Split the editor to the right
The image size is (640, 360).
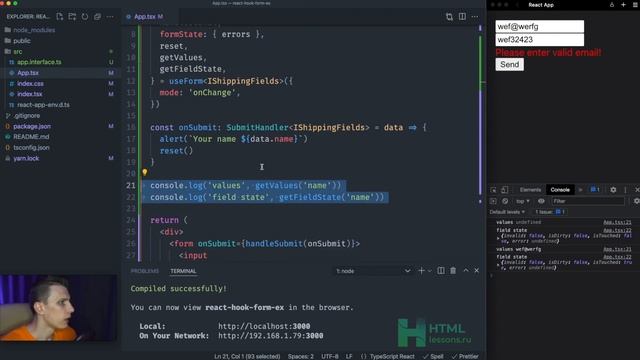pyautogui.click(x=462, y=16)
